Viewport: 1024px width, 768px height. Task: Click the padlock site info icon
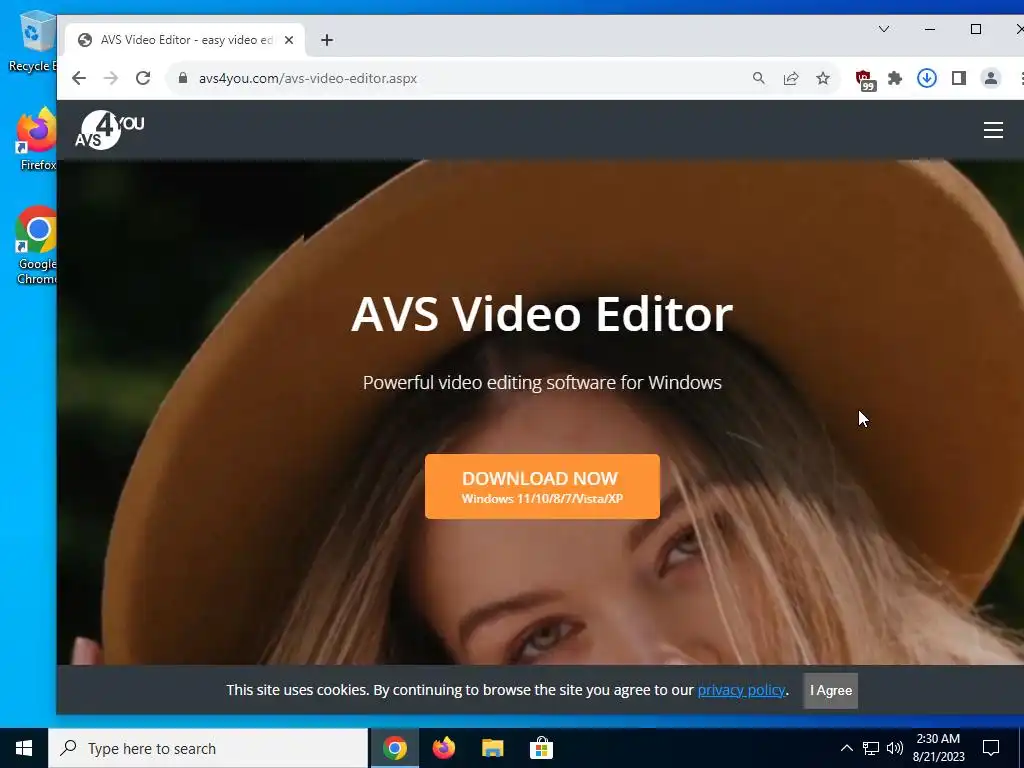click(x=183, y=78)
